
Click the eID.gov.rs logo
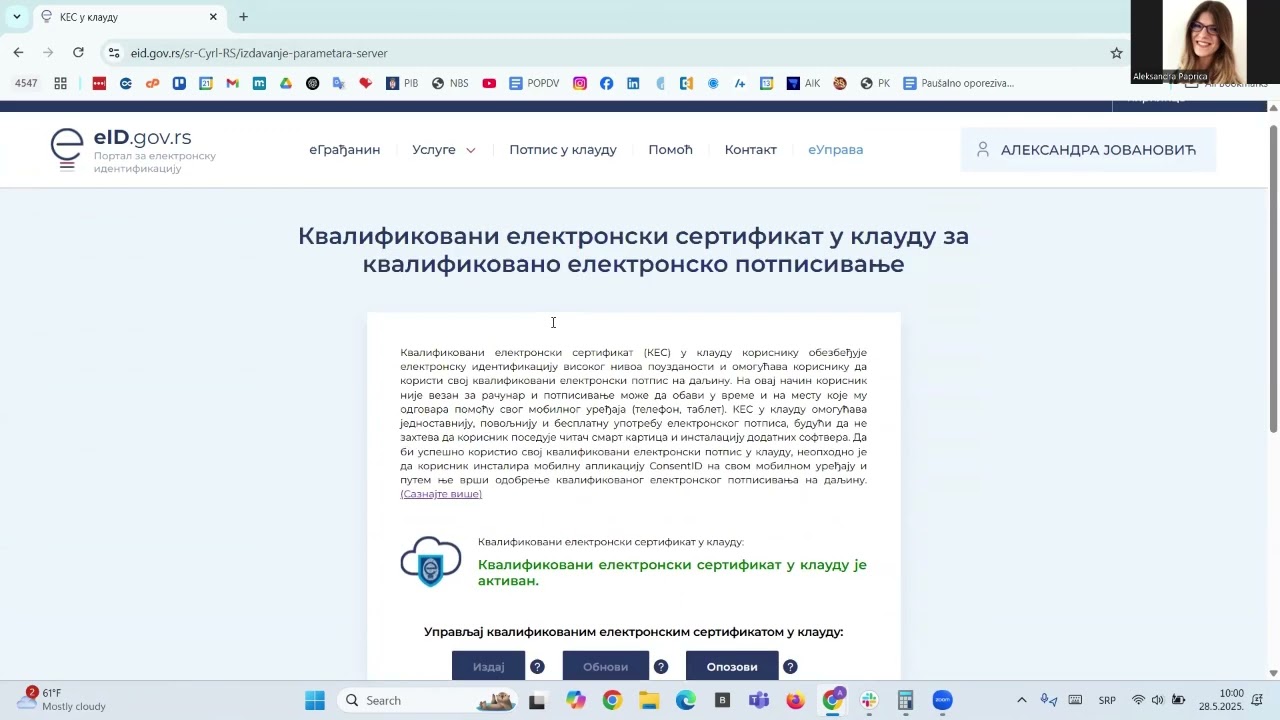coord(133,150)
